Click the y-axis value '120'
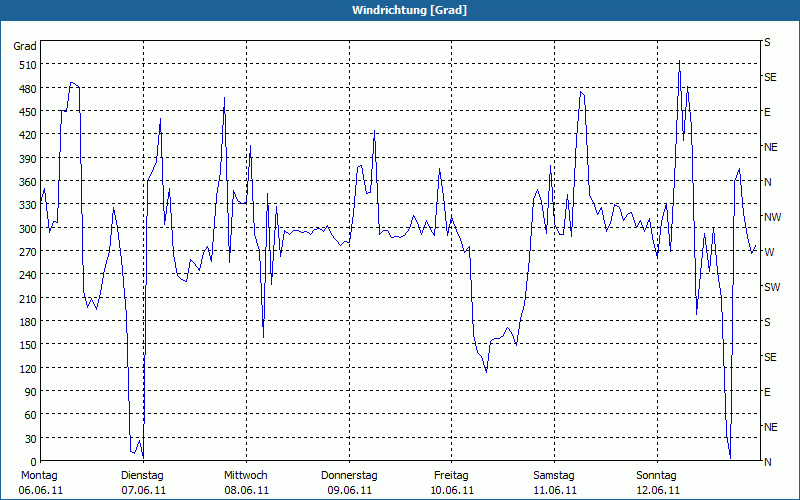The width and height of the screenshot is (800, 500). click(28, 369)
